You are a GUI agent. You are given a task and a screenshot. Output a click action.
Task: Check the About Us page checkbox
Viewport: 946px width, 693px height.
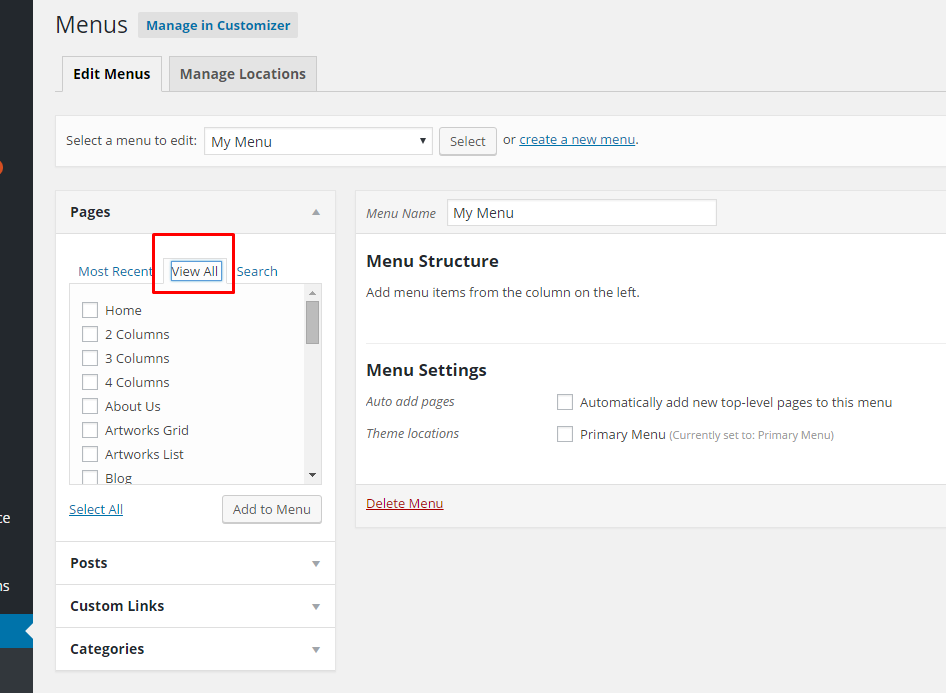coord(90,406)
